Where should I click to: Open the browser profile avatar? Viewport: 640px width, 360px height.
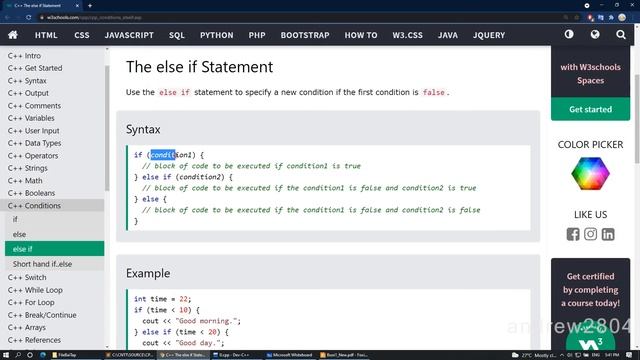(x=622, y=18)
